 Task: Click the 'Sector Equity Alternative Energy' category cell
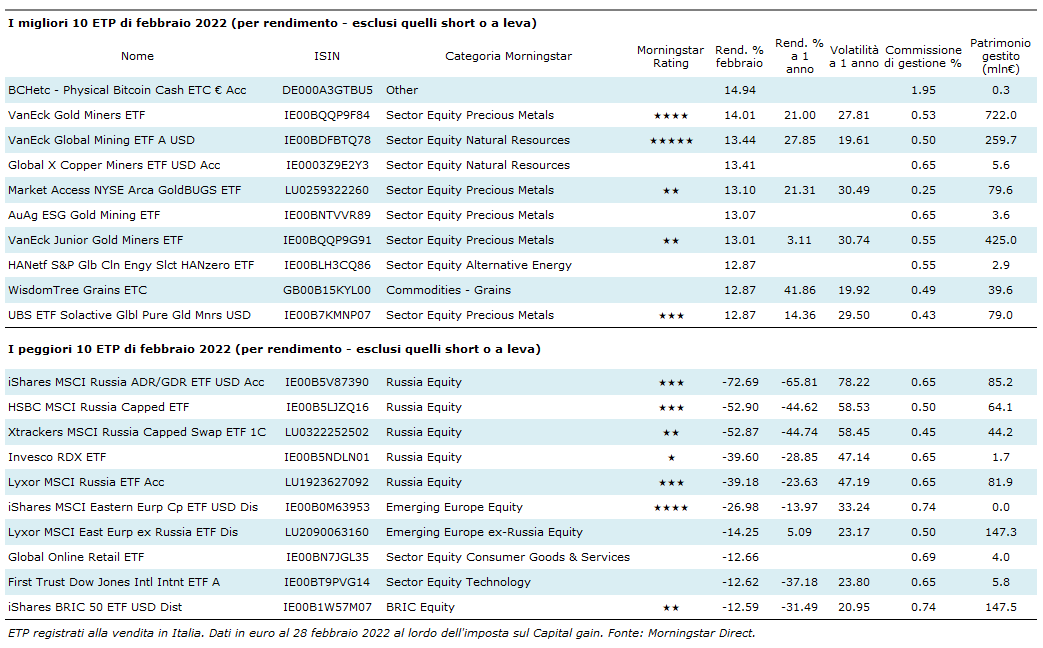click(479, 265)
